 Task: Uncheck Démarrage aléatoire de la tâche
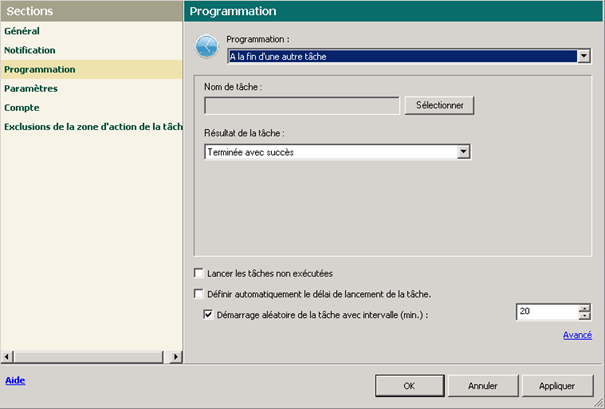tap(208, 315)
